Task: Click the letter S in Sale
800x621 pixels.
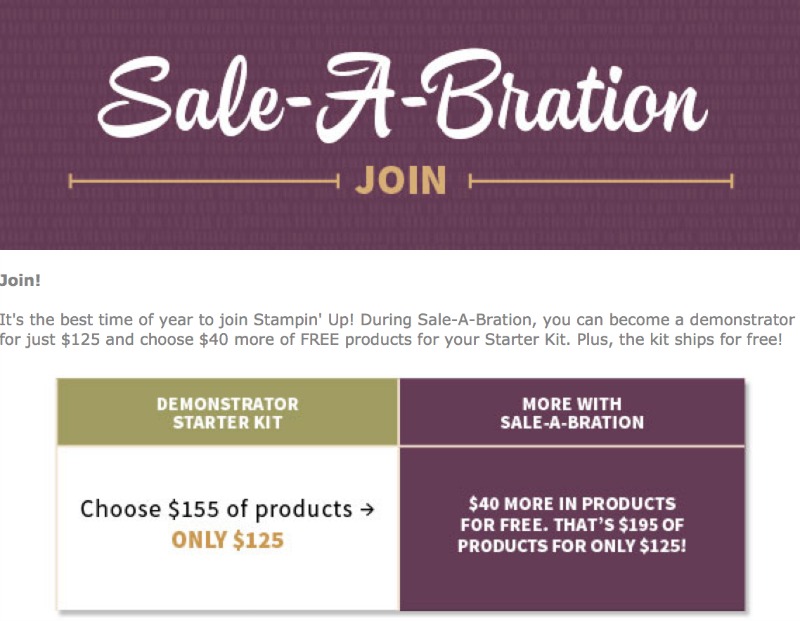Action: [x=135, y=96]
